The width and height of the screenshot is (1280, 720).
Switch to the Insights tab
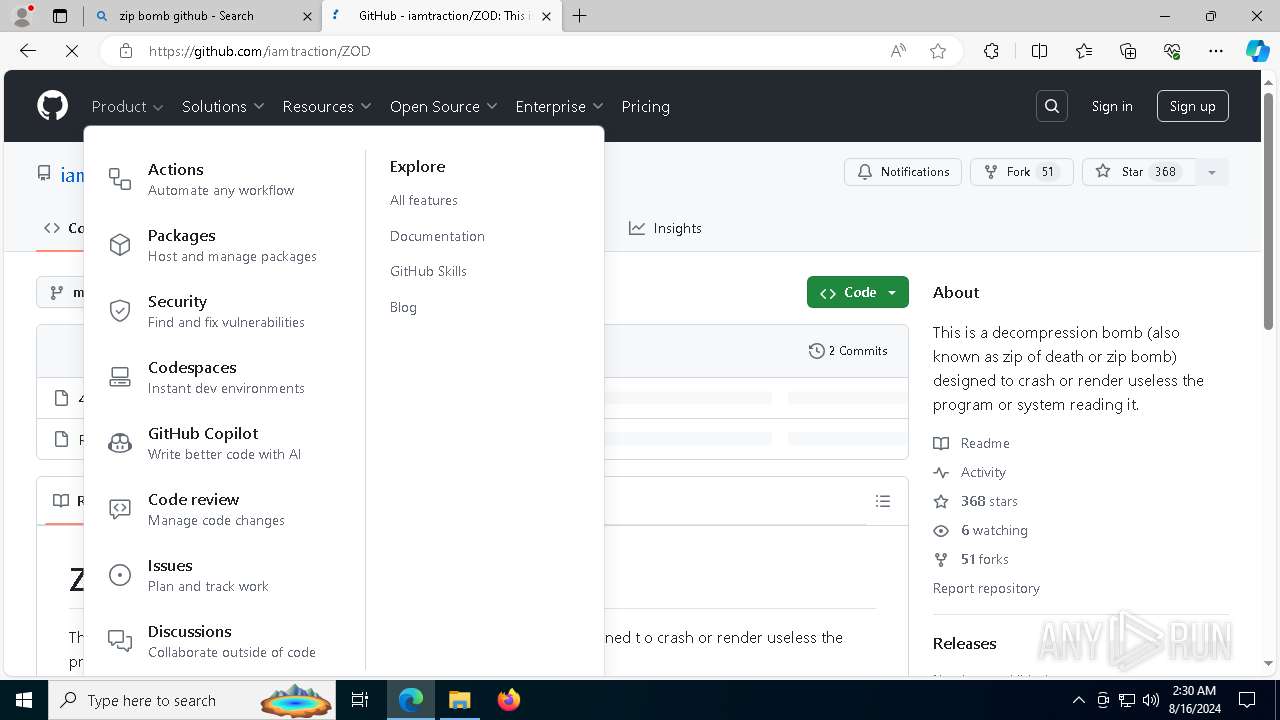665,228
